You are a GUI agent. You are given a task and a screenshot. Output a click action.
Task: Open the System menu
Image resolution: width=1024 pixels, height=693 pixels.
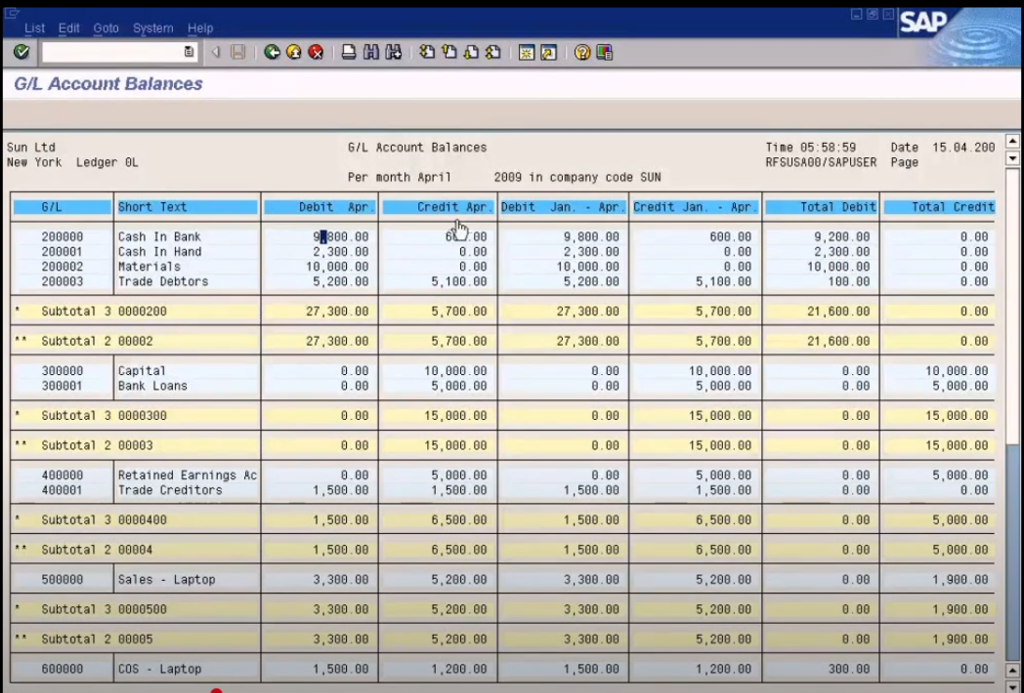(x=153, y=28)
